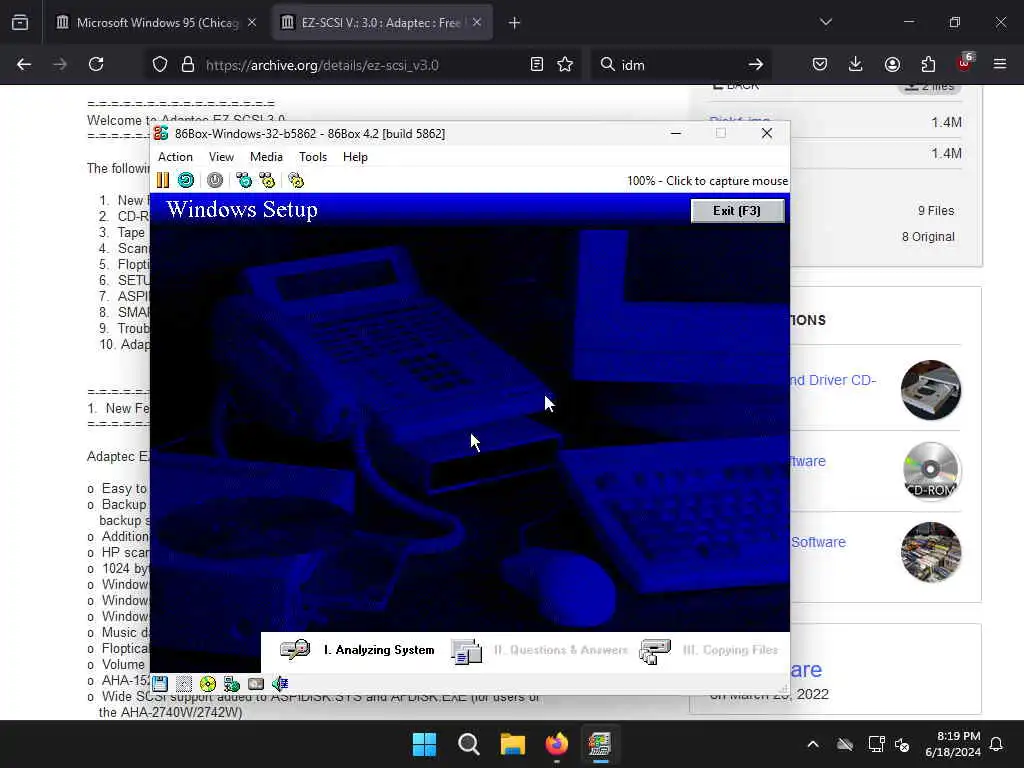Submit search with the arrow button
The width and height of the screenshot is (1024, 768).
point(756,64)
